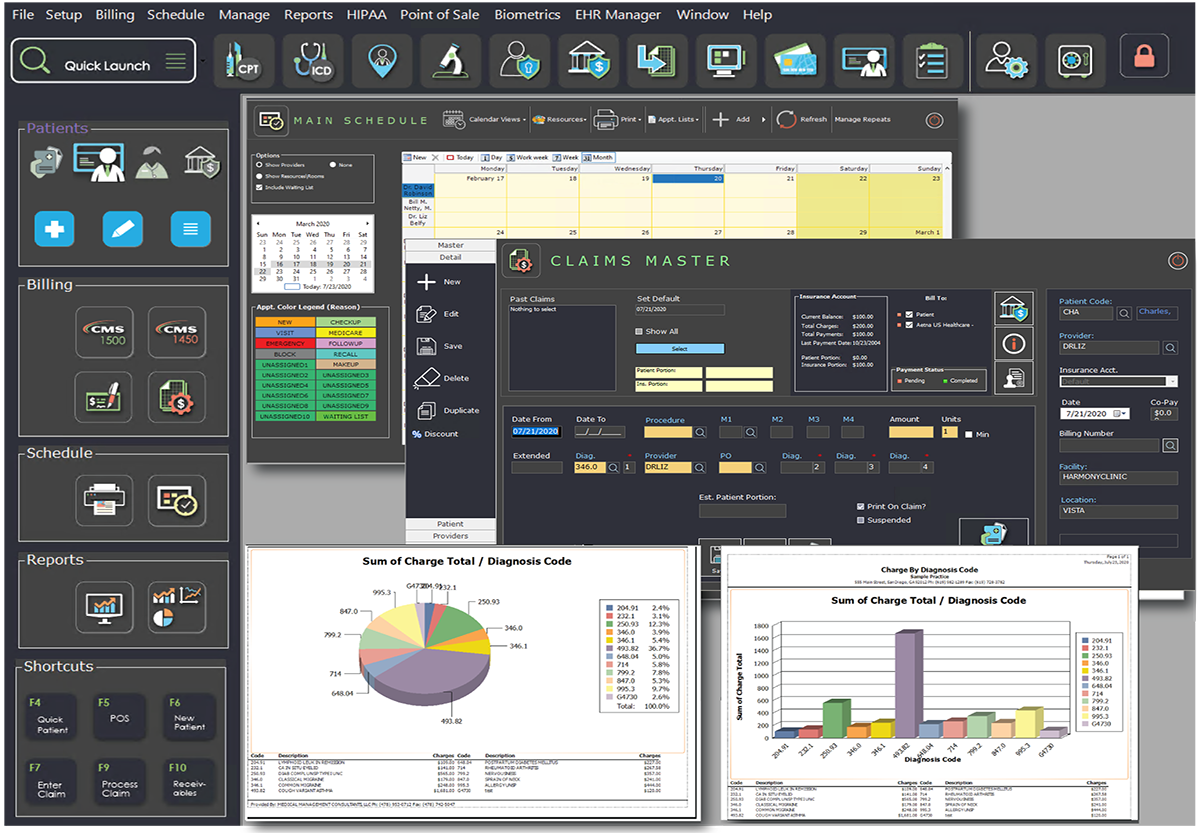Click the charts and pie icon under Reports
This screenshot has height=833, width=1197.
click(177, 607)
